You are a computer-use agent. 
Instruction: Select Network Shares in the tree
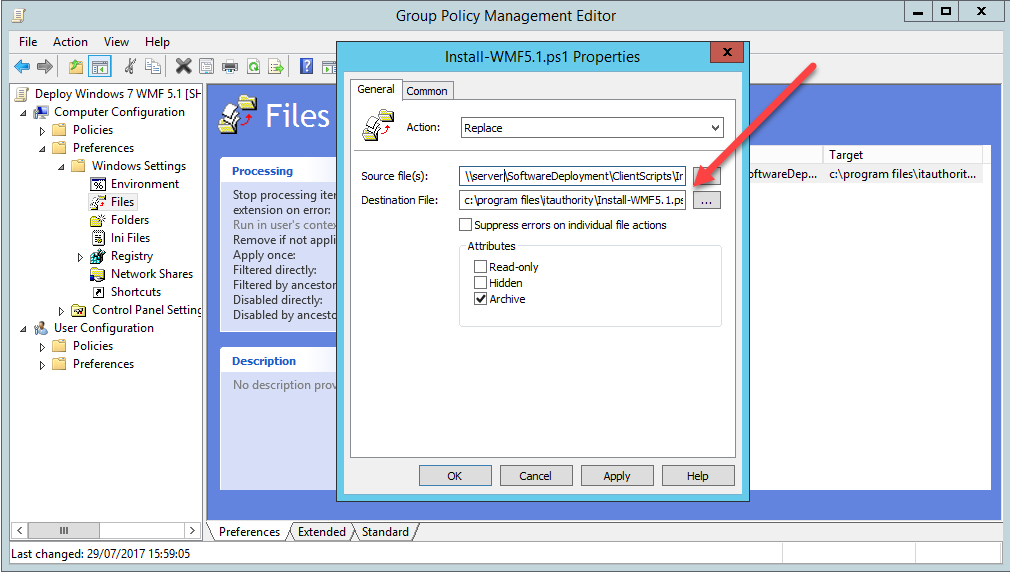[x=151, y=274]
